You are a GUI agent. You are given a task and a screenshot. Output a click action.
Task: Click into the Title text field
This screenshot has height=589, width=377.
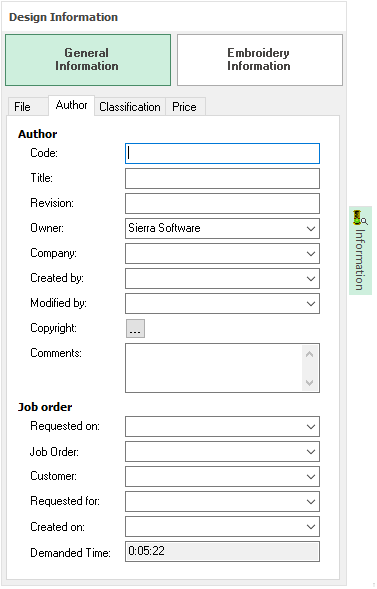tap(222, 178)
